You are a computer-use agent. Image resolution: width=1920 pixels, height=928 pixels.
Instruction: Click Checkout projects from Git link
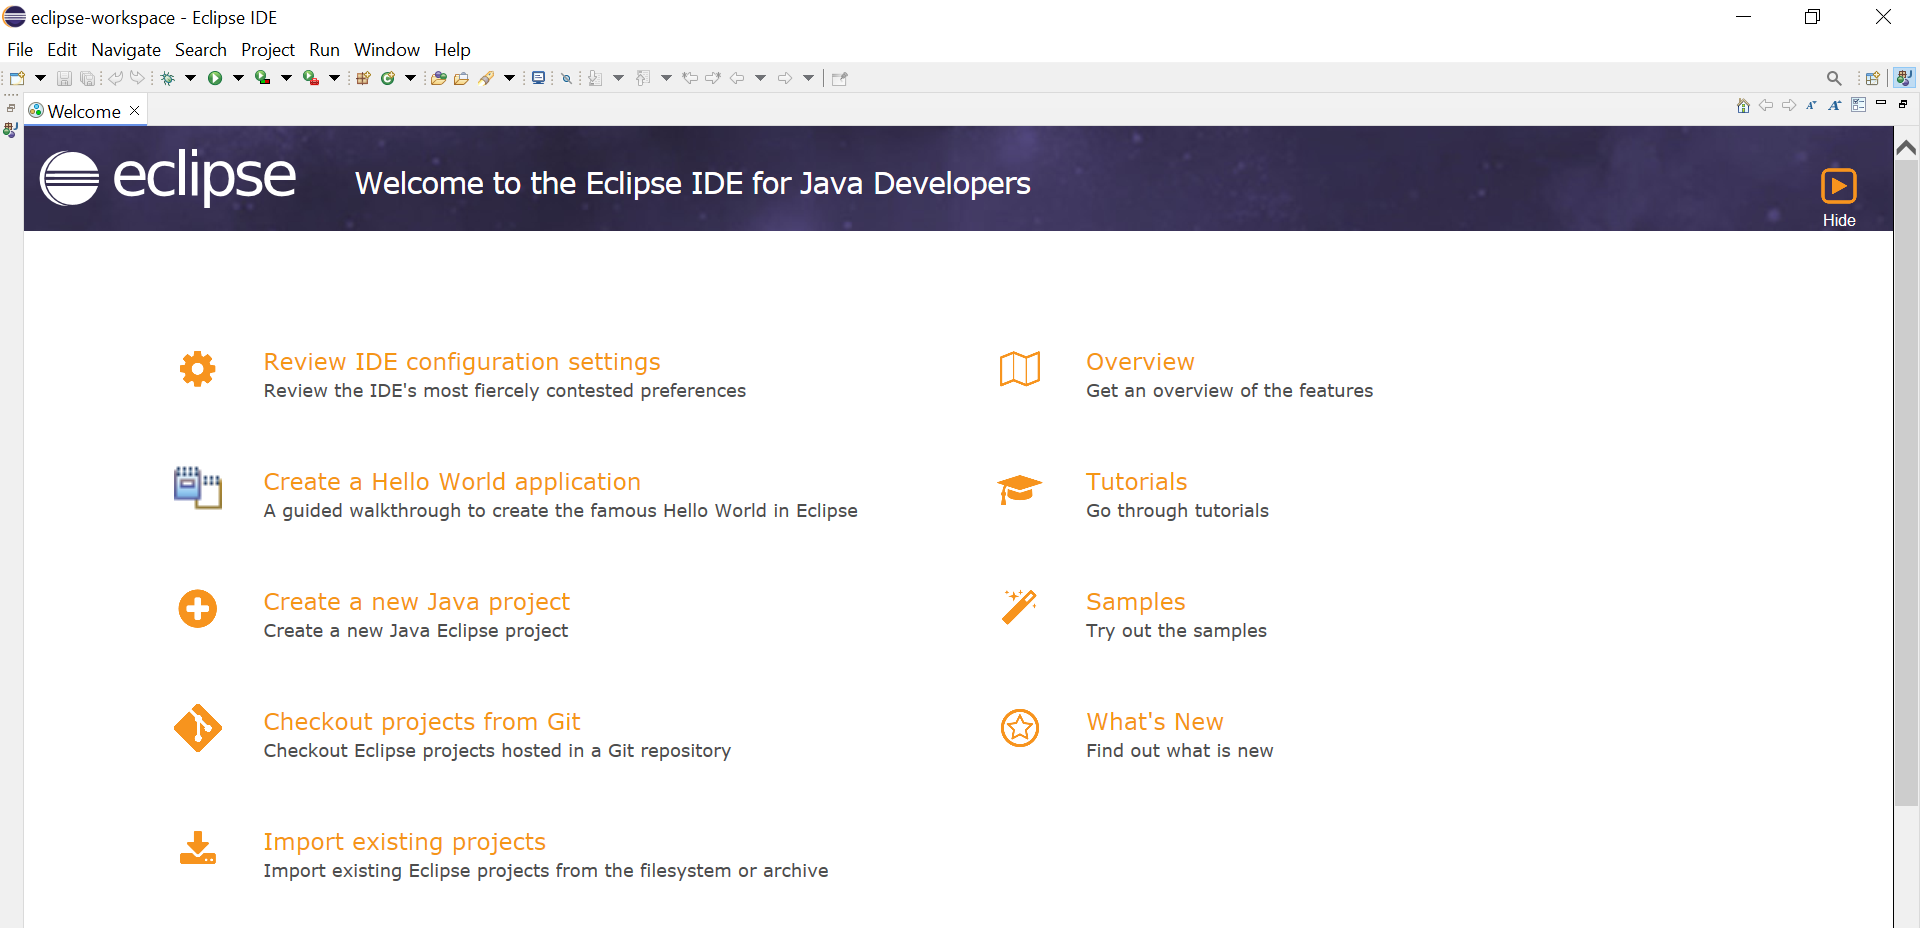tap(422, 722)
